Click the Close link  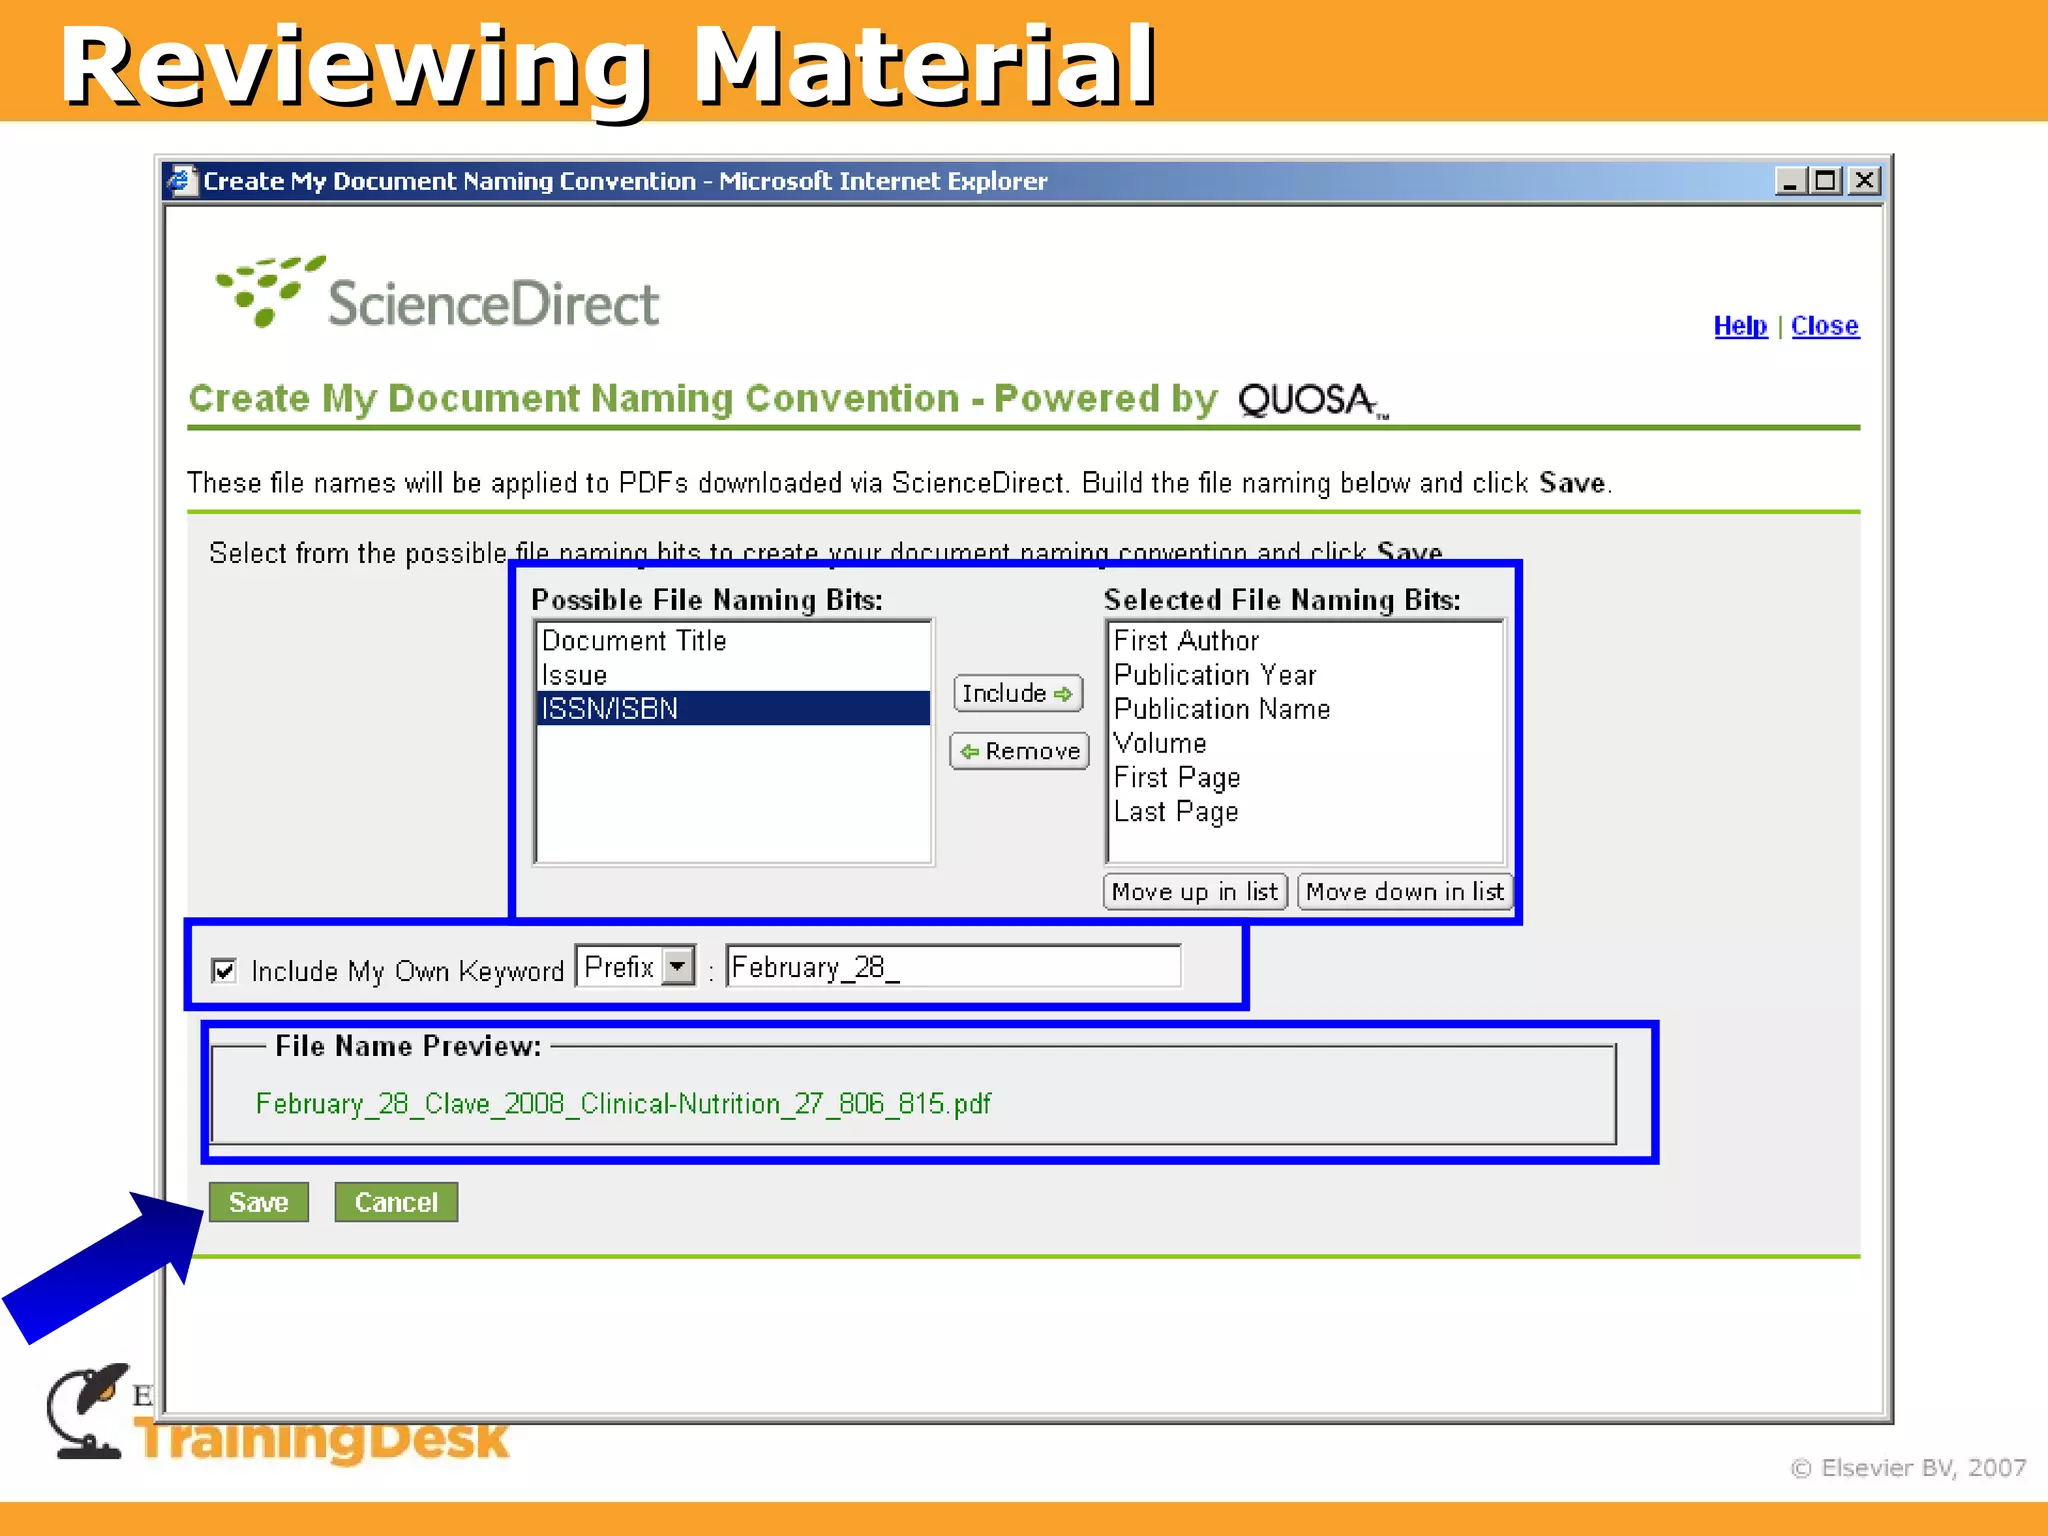[x=1824, y=326]
